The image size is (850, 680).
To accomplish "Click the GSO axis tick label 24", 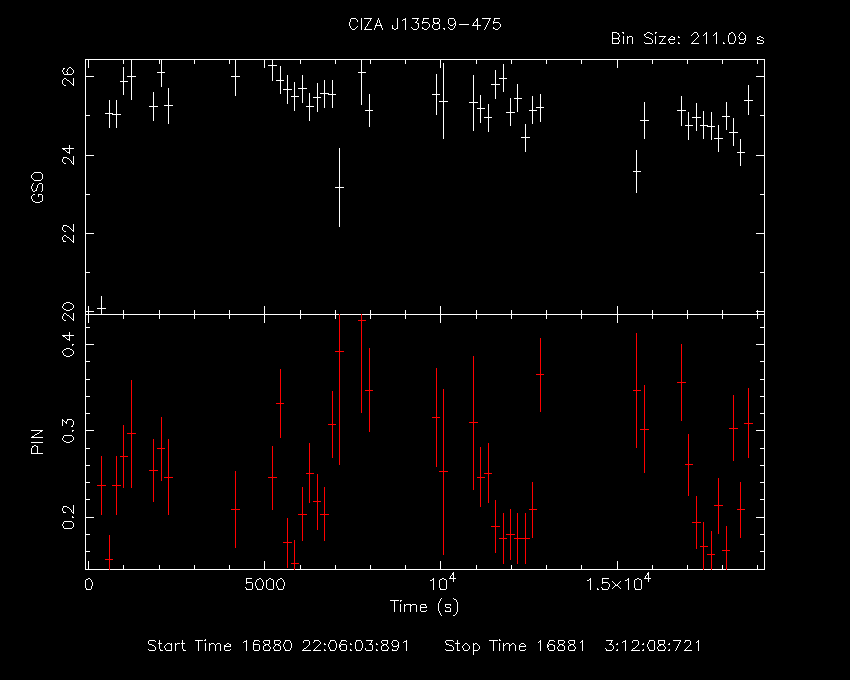I will click(x=68, y=156).
